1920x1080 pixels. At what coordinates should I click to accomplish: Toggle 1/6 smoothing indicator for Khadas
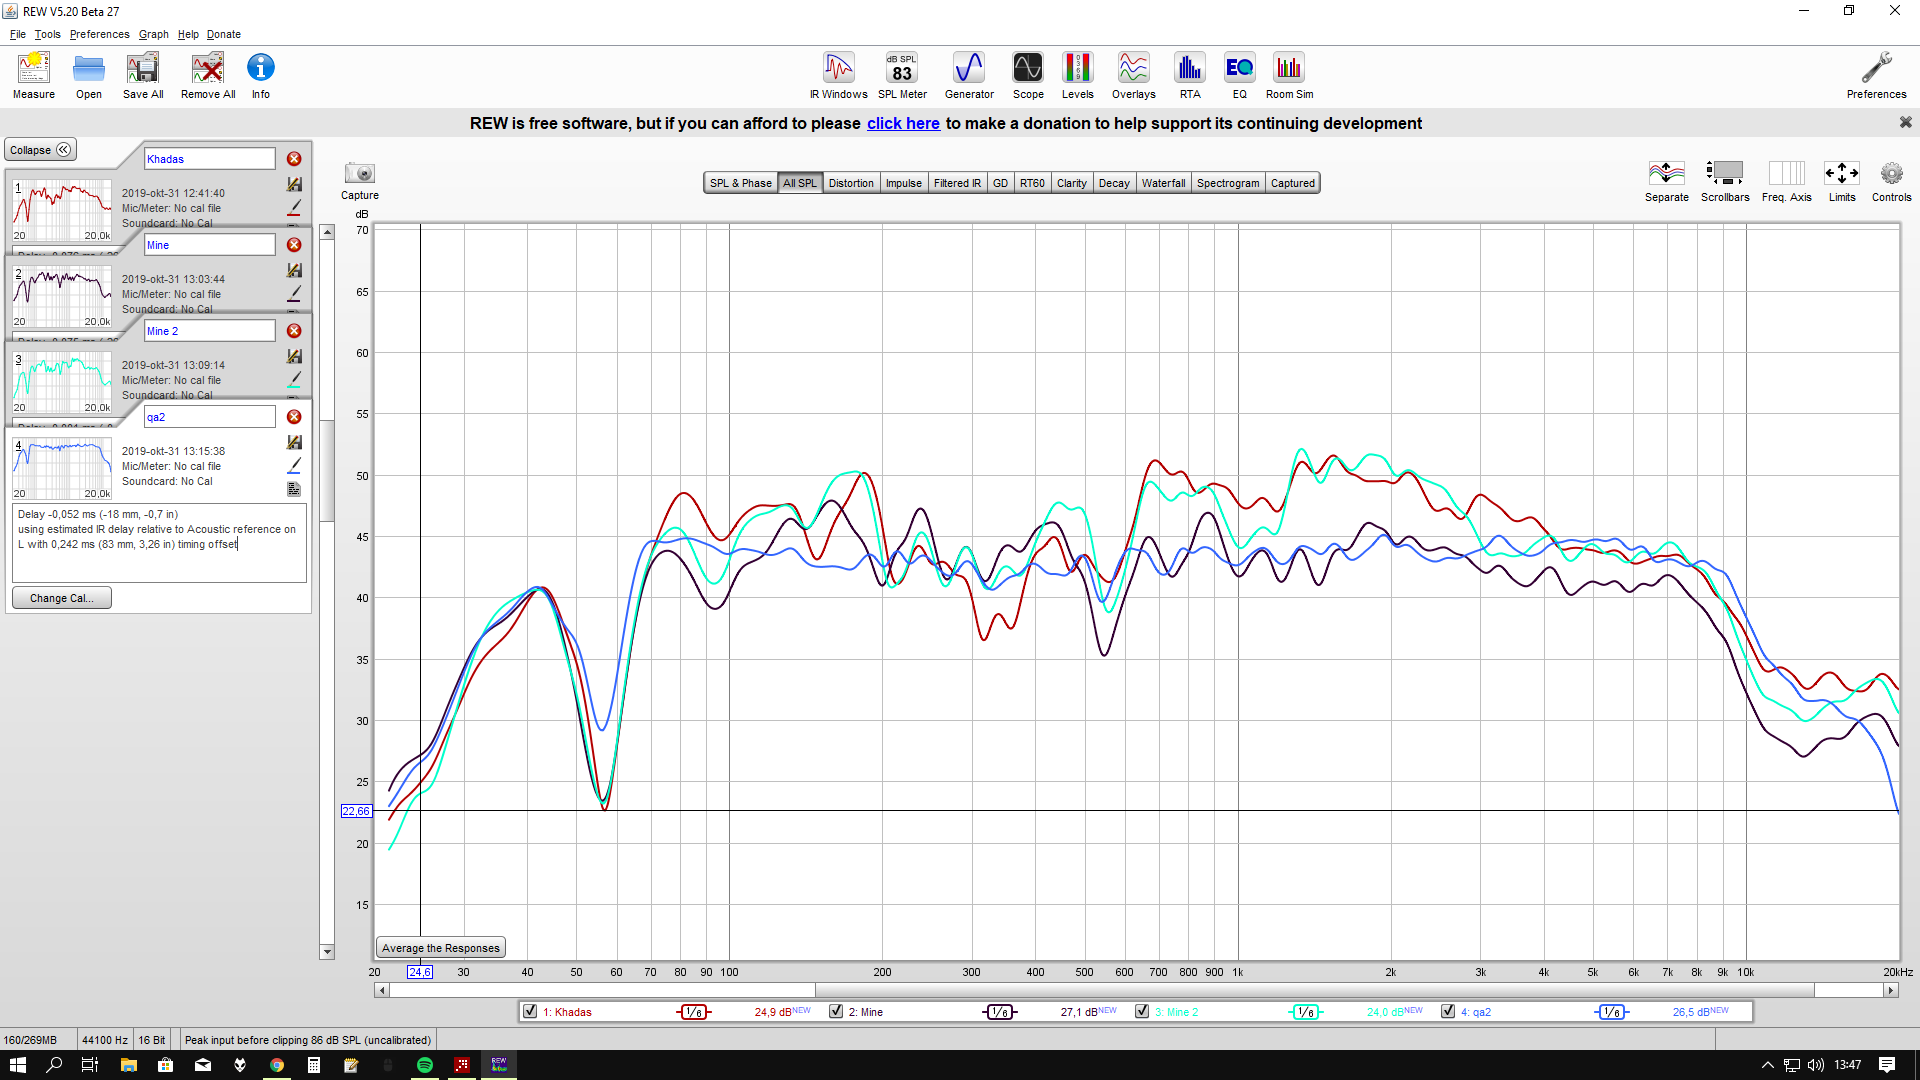coord(694,1012)
